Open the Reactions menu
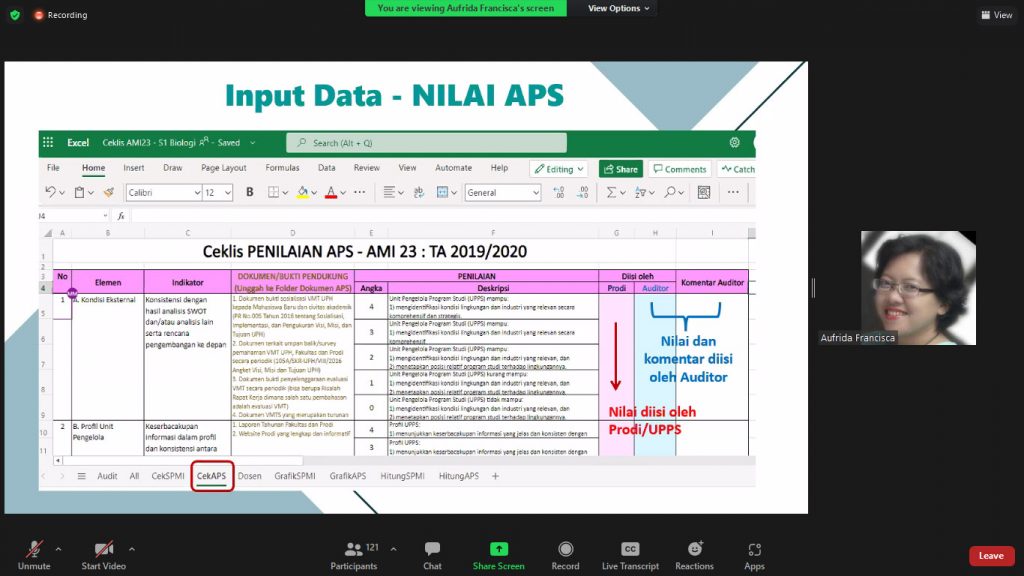1024x576 pixels. click(x=694, y=555)
